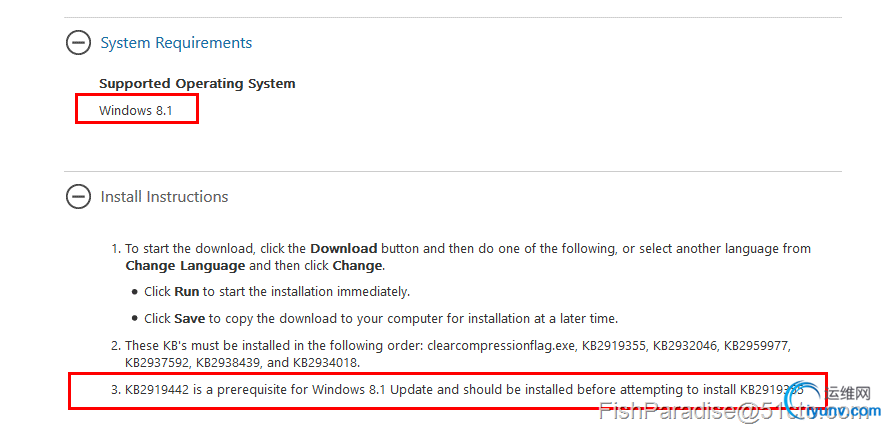Click the bold Save word in the instructions

(188, 318)
